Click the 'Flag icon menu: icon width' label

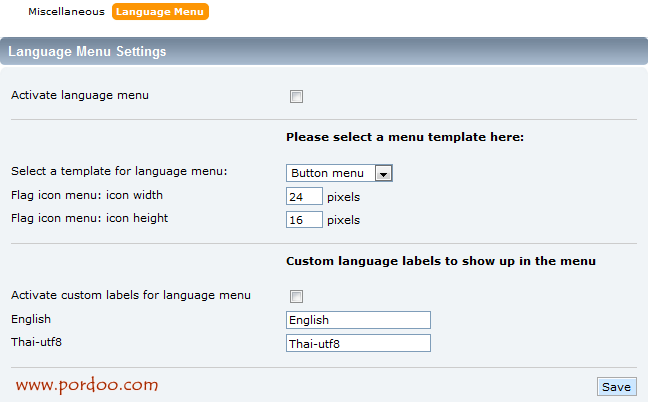[87, 195]
